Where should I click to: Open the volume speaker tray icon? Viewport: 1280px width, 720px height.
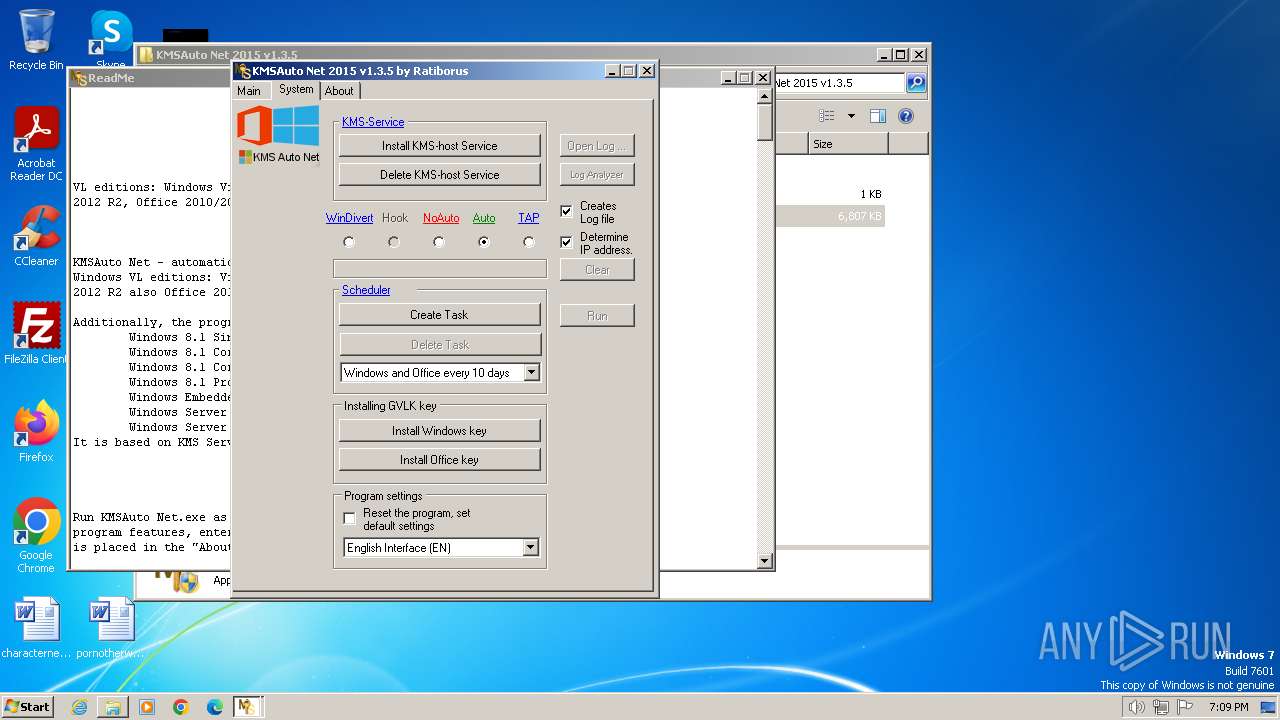pyautogui.click(x=1136, y=707)
